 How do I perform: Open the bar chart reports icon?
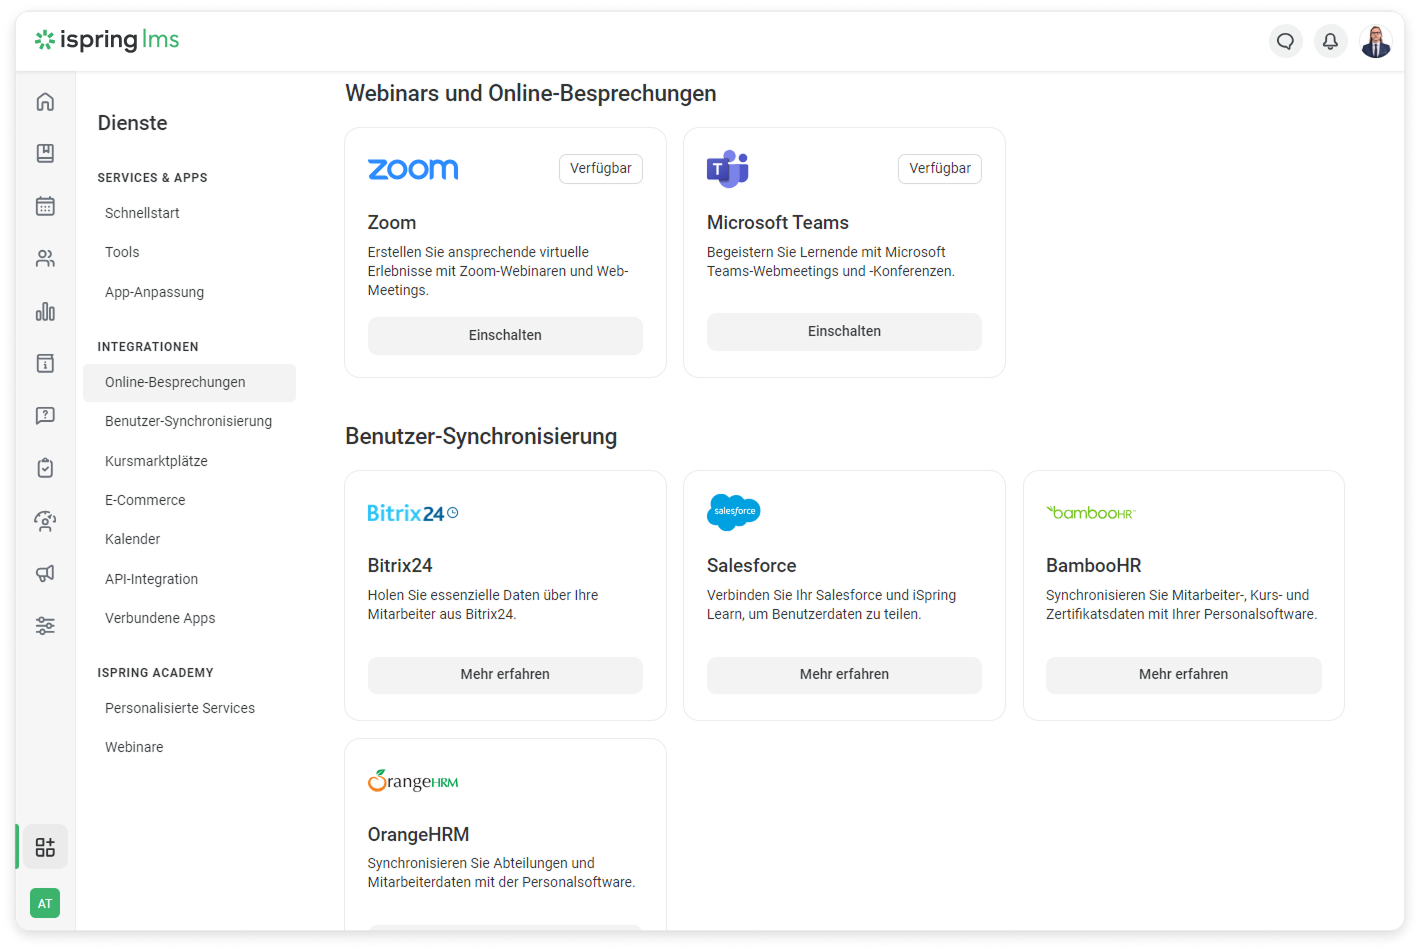(45, 311)
